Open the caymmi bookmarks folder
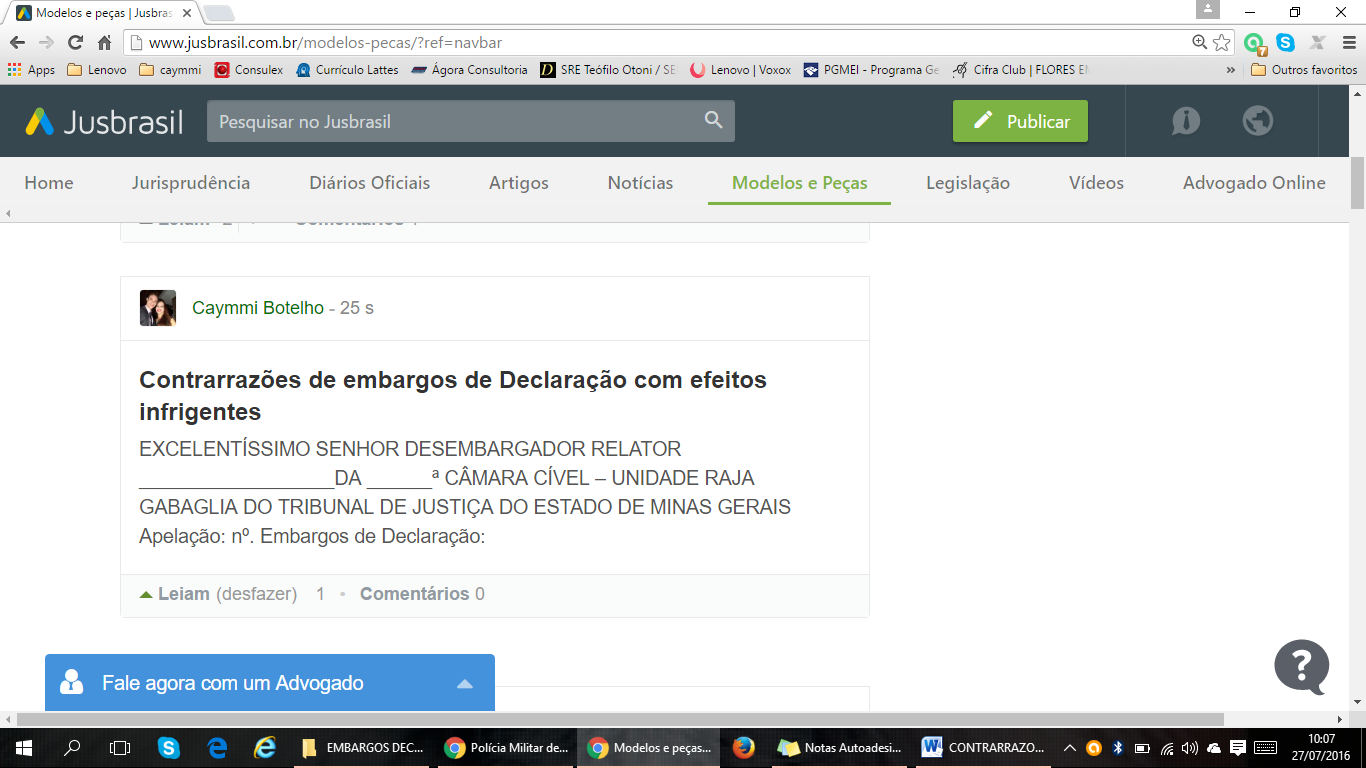The width and height of the screenshot is (1366, 768). 170,70
